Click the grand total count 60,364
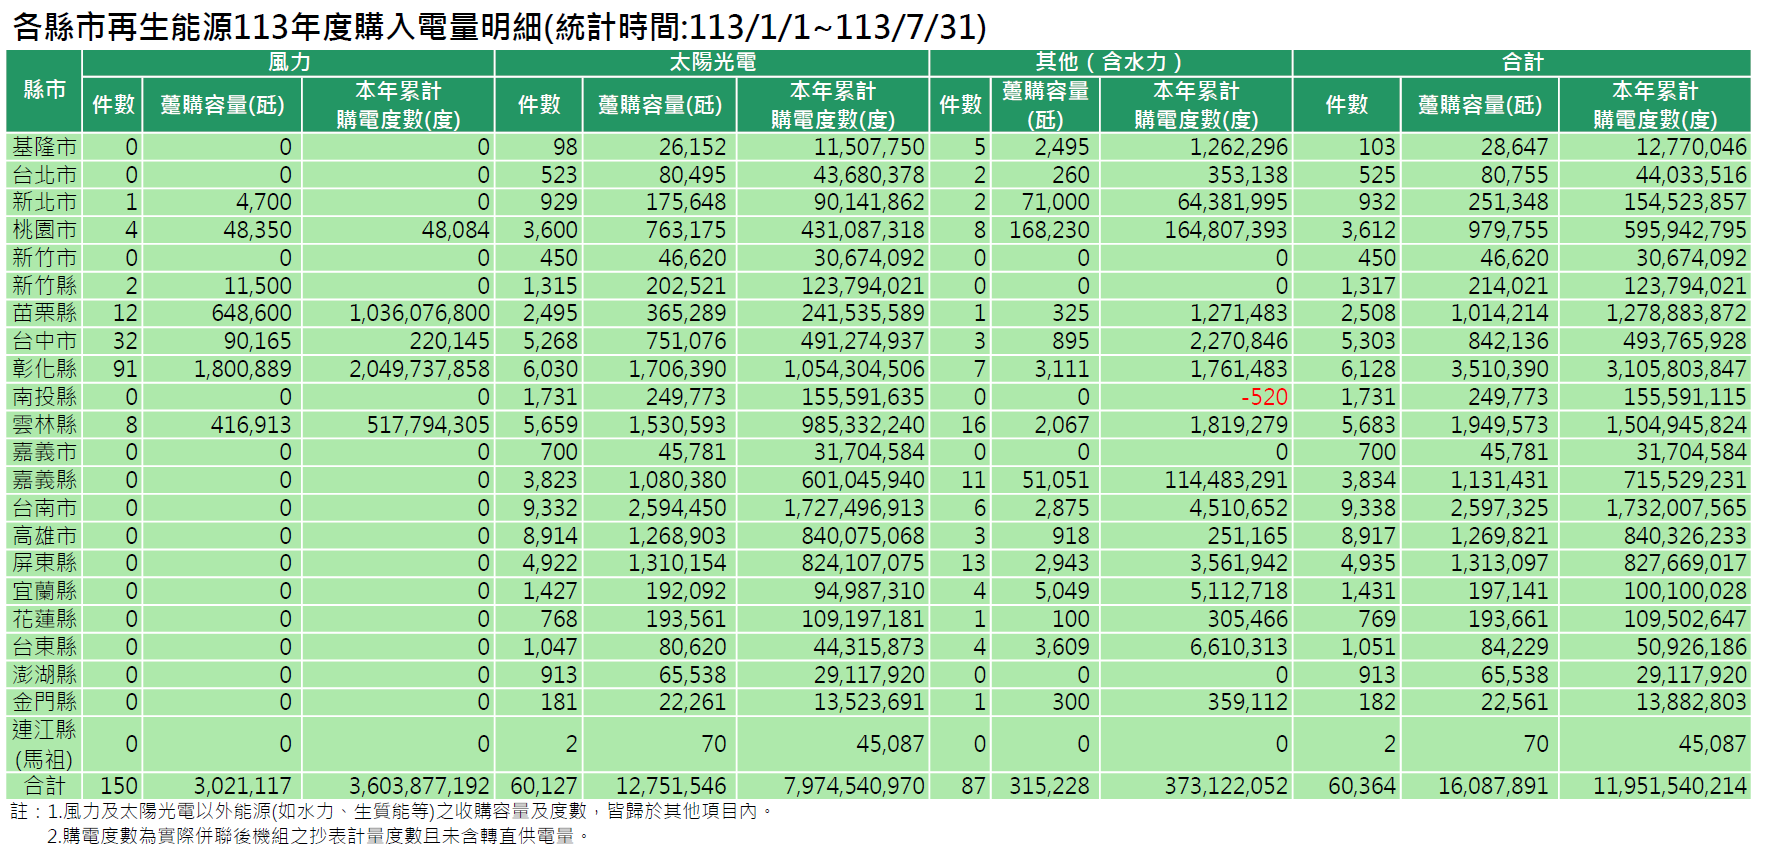The width and height of the screenshot is (1765, 859). tap(1361, 786)
